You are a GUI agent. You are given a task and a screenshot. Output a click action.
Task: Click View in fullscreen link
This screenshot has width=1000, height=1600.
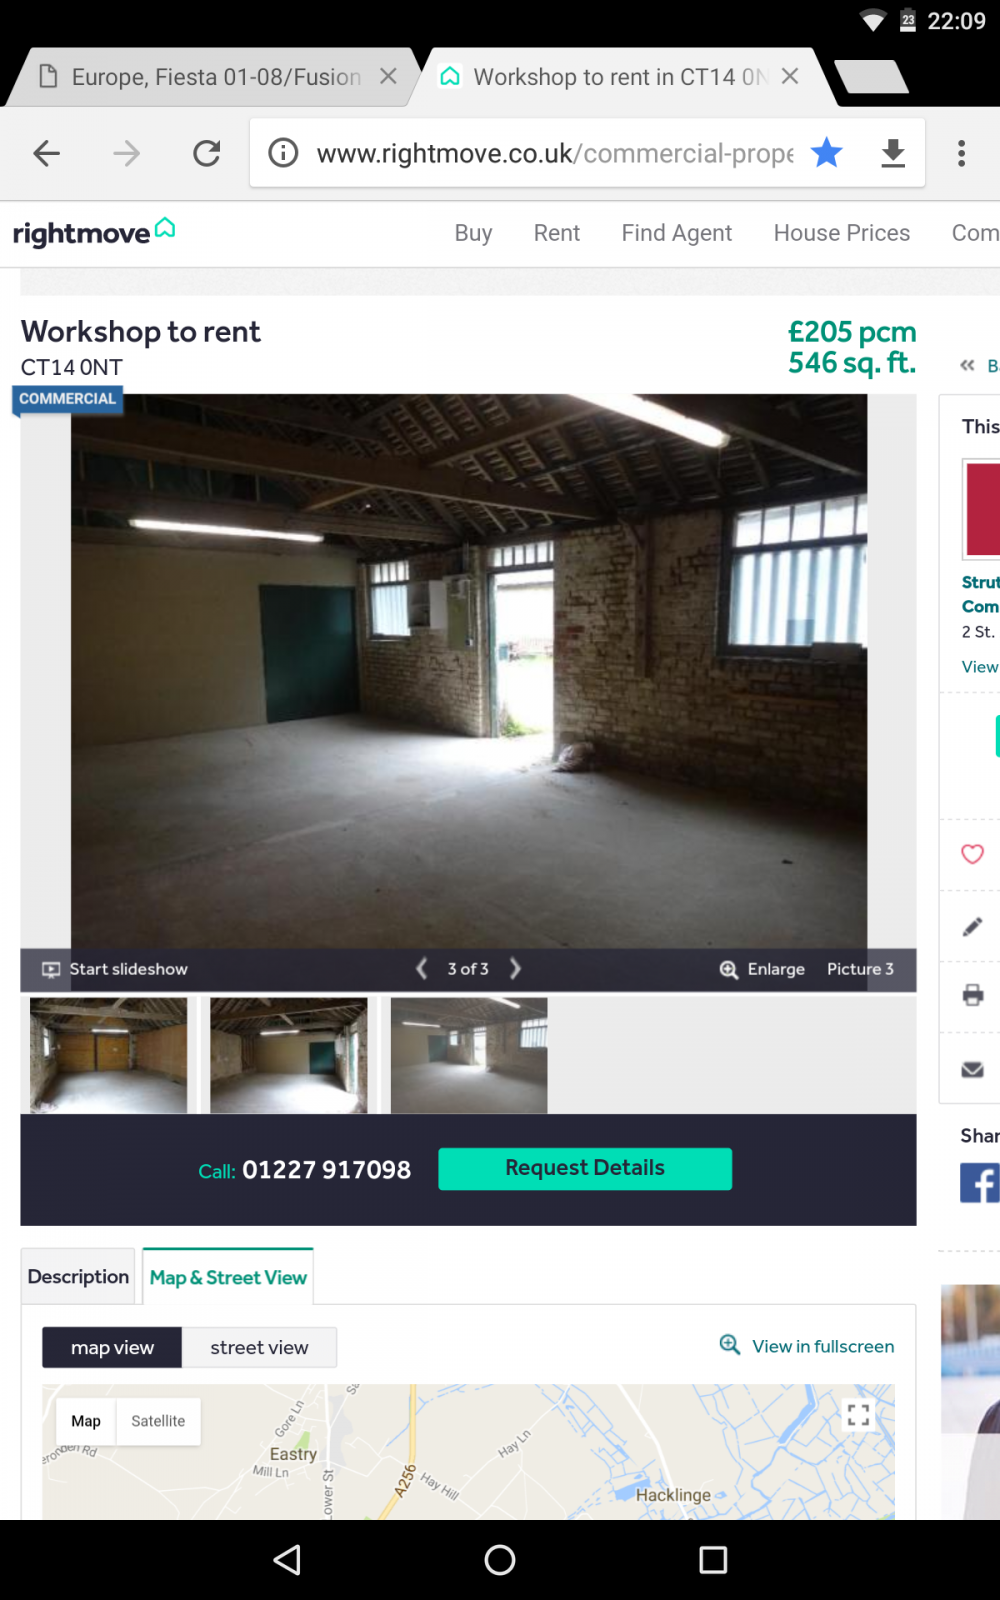point(823,1346)
